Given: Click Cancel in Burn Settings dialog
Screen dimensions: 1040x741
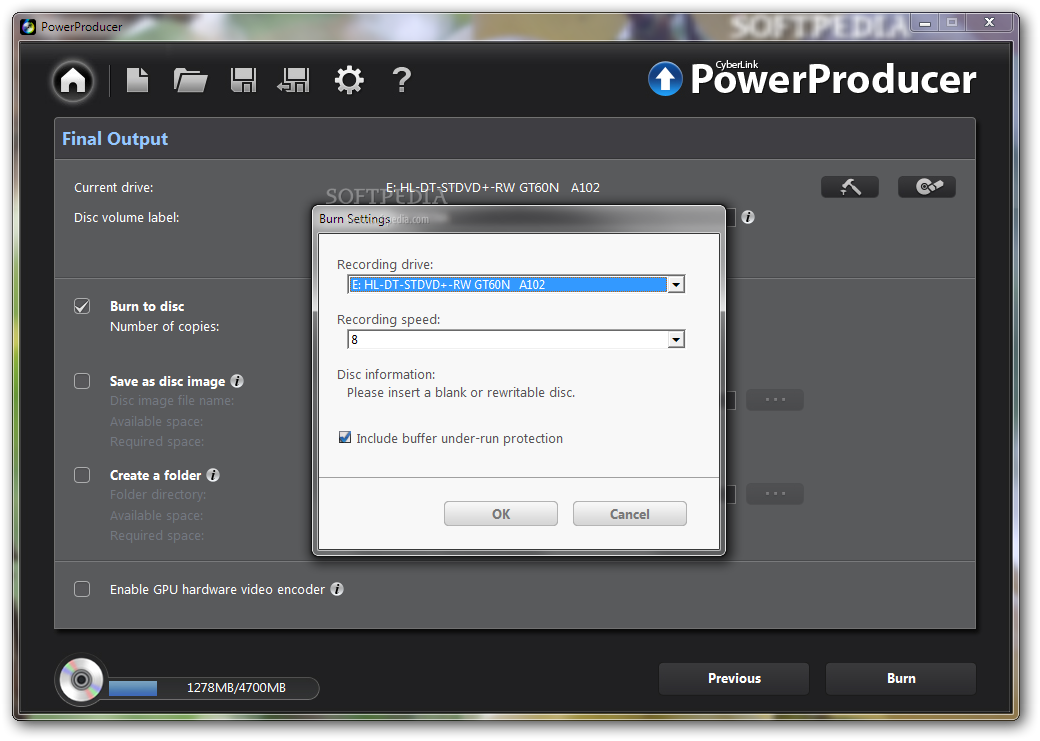Looking at the screenshot, I should (x=629, y=514).
